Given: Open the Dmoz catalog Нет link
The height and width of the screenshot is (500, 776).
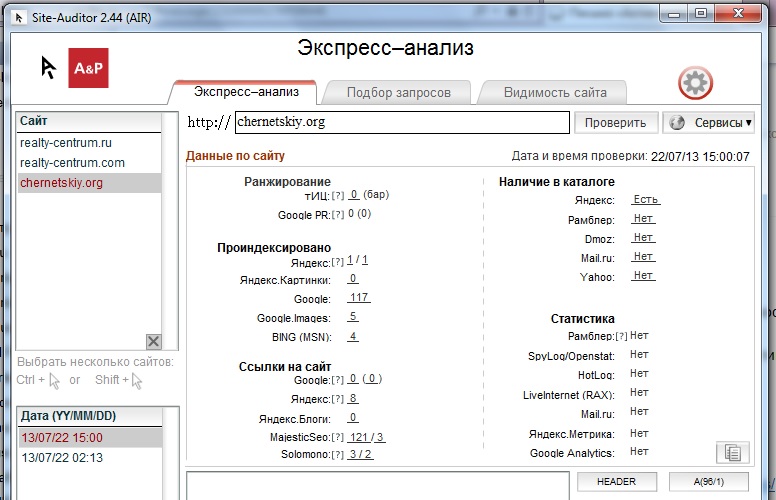Looking at the screenshot, I should (x=643, y=237).
